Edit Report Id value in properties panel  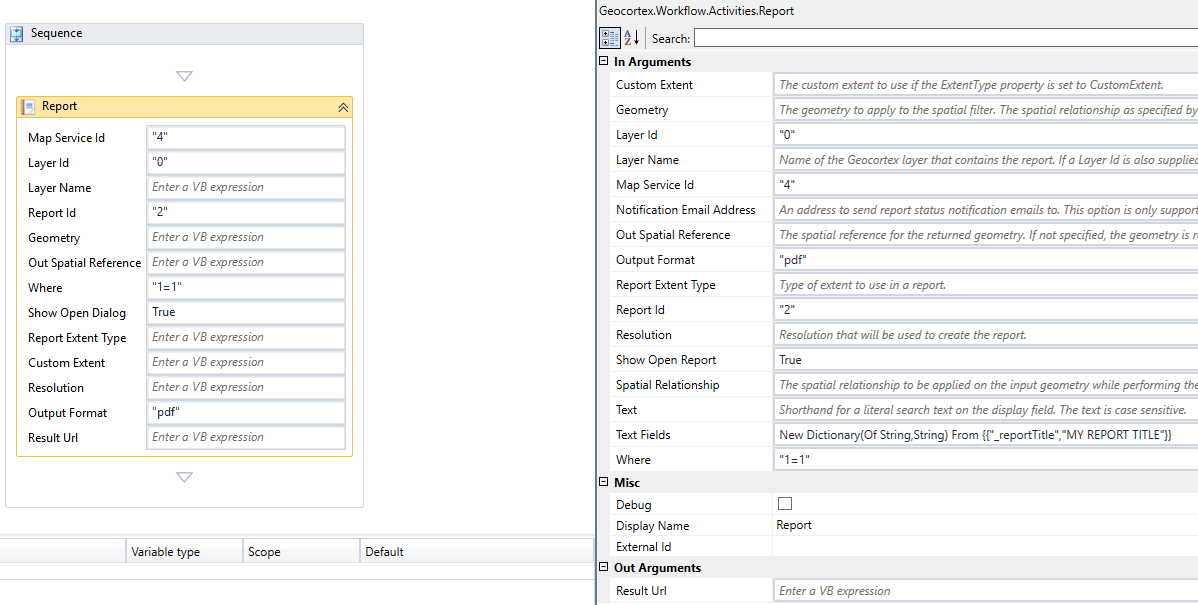coord(986,309)
